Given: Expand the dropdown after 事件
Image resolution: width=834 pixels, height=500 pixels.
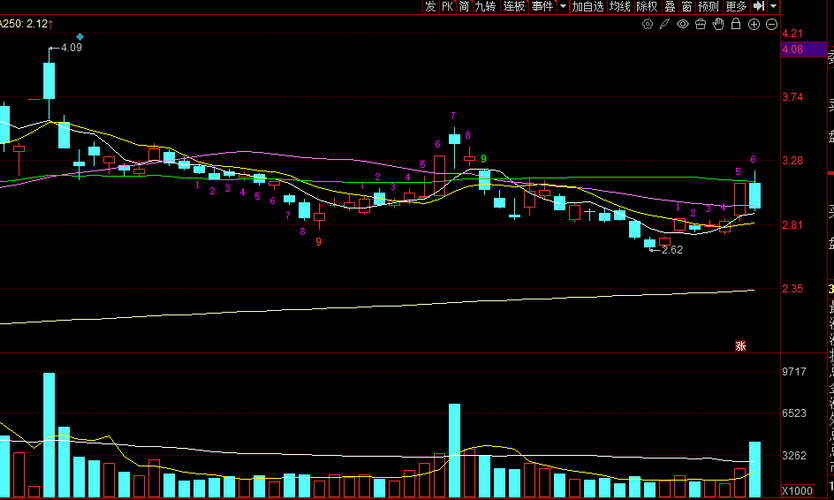Looking at the screenshot, I should coord(563,6).
